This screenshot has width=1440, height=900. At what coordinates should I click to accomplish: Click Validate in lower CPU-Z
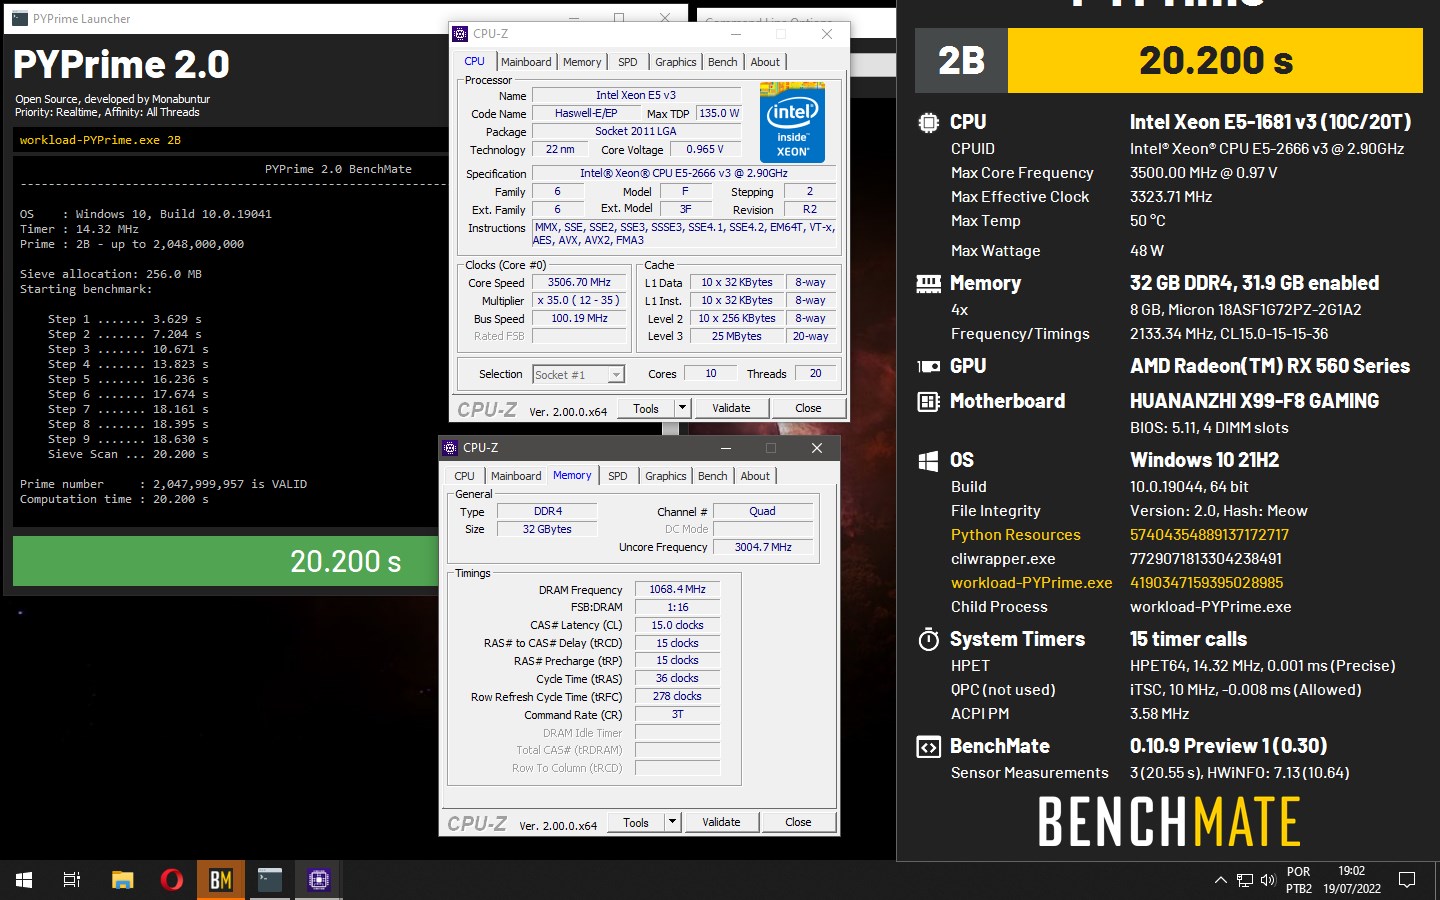(x=721, y=822)
